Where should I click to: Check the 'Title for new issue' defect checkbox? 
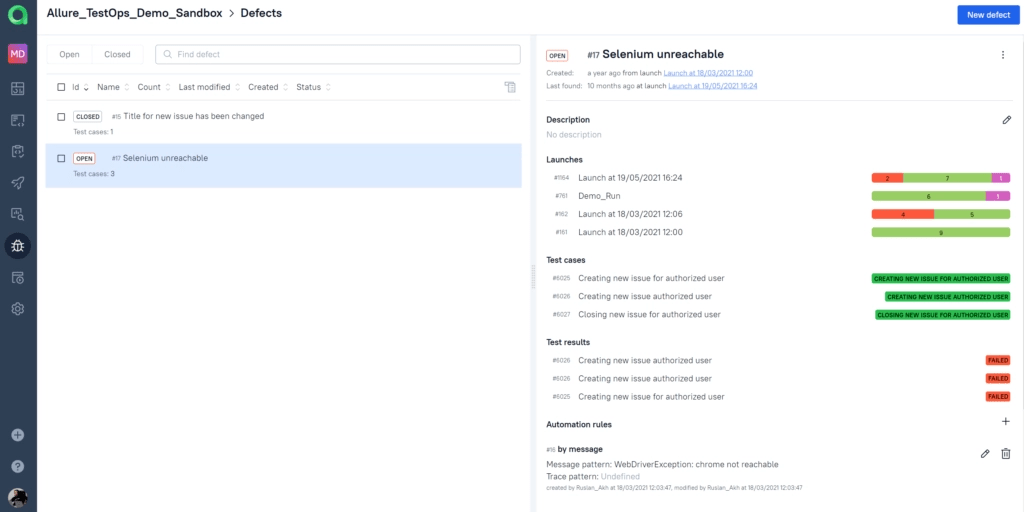[61, 116]
